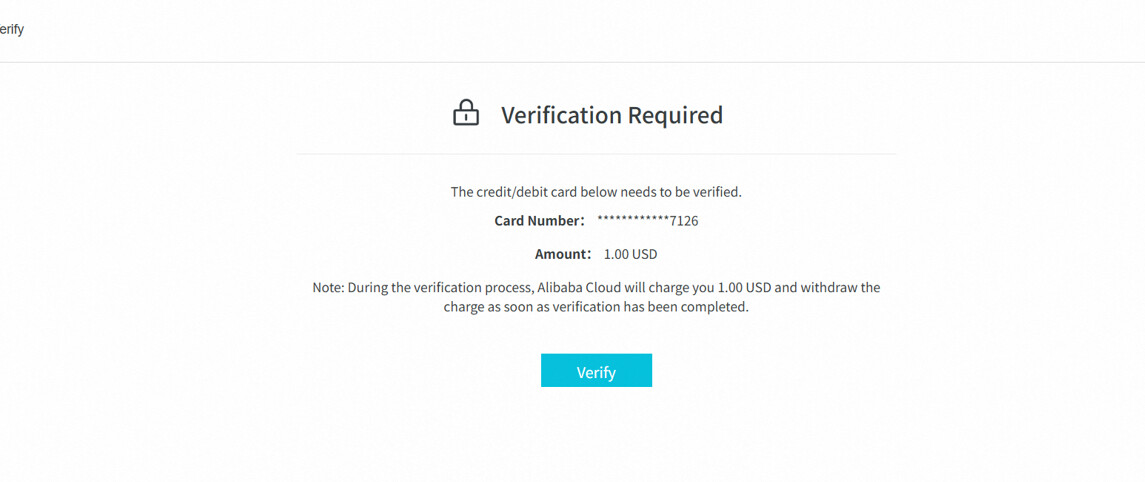The height and width of the screenshot is (482, 1145).
Task: Click the note's second line about completion
Action: tap(596, 307)
